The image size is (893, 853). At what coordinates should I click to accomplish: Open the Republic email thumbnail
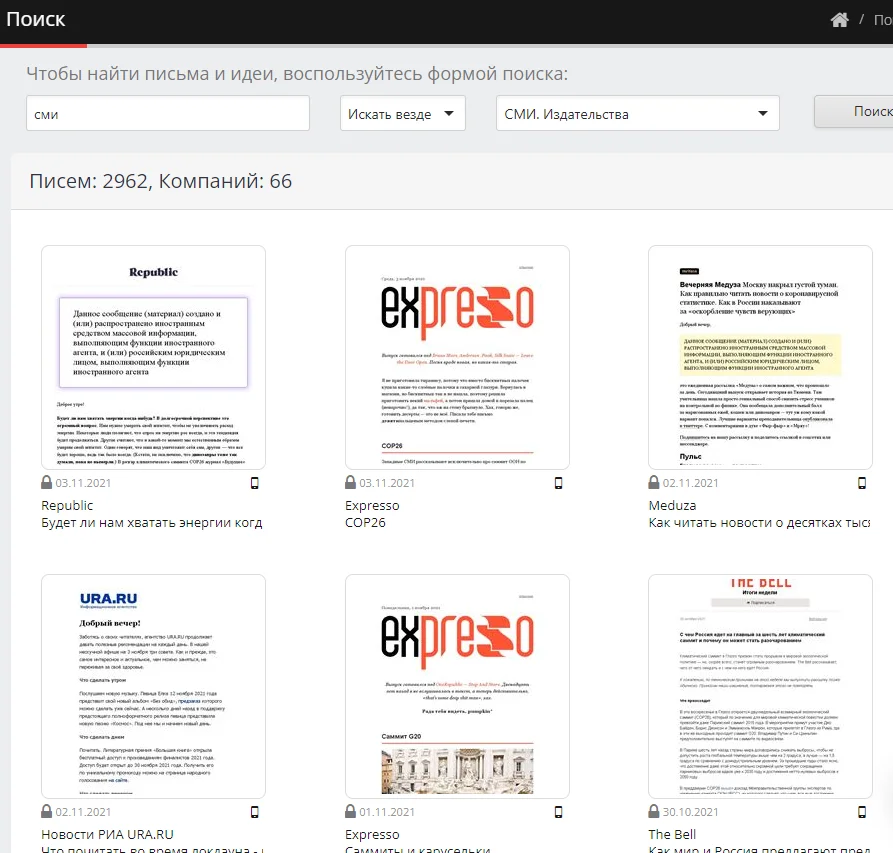[153, 357]
